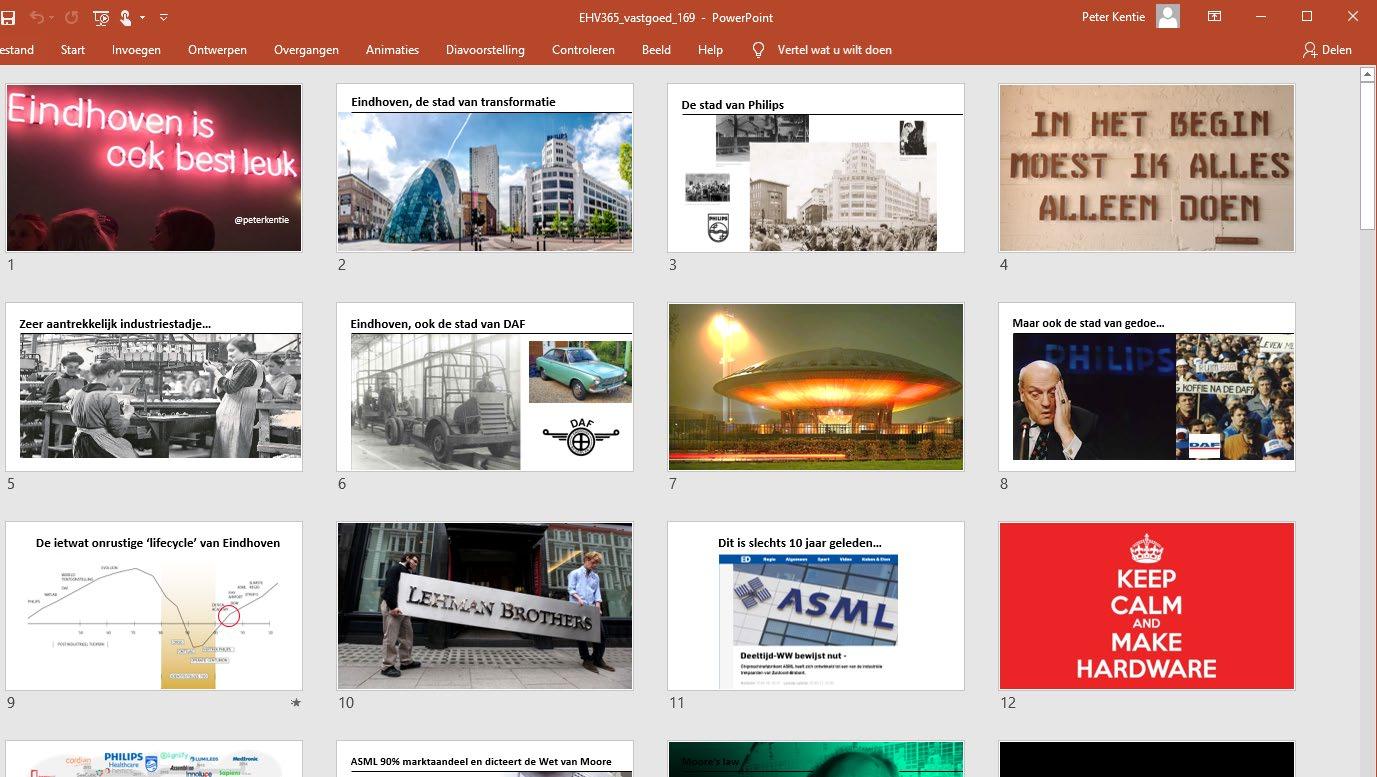Click the vertical scrollbar thumb
This screenshot has height=777, width=1377.
click(x=1368, y=157)
